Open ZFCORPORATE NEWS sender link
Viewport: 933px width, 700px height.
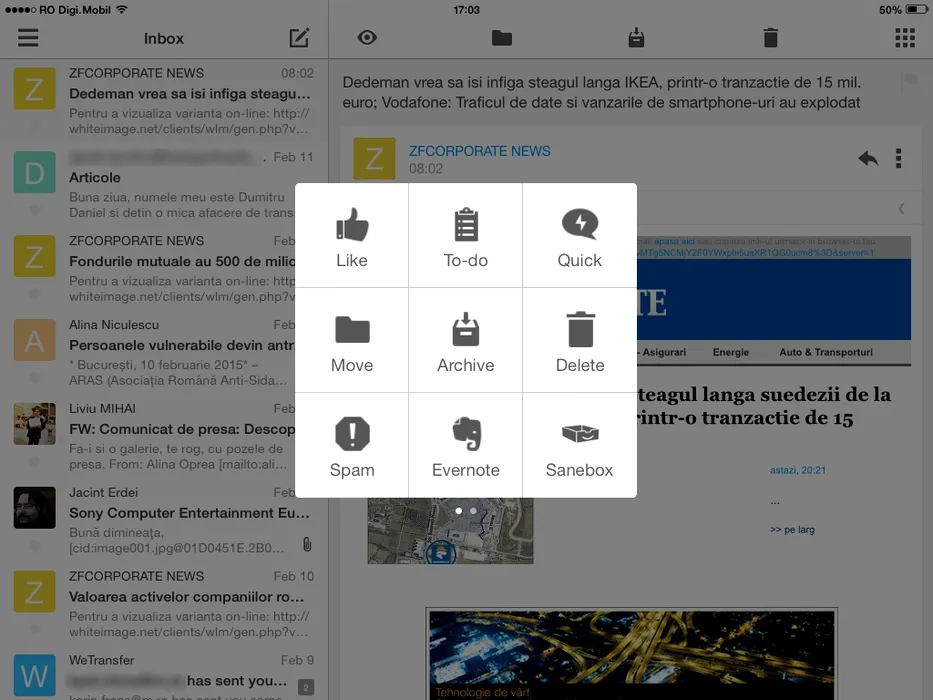tap(480, 151)
